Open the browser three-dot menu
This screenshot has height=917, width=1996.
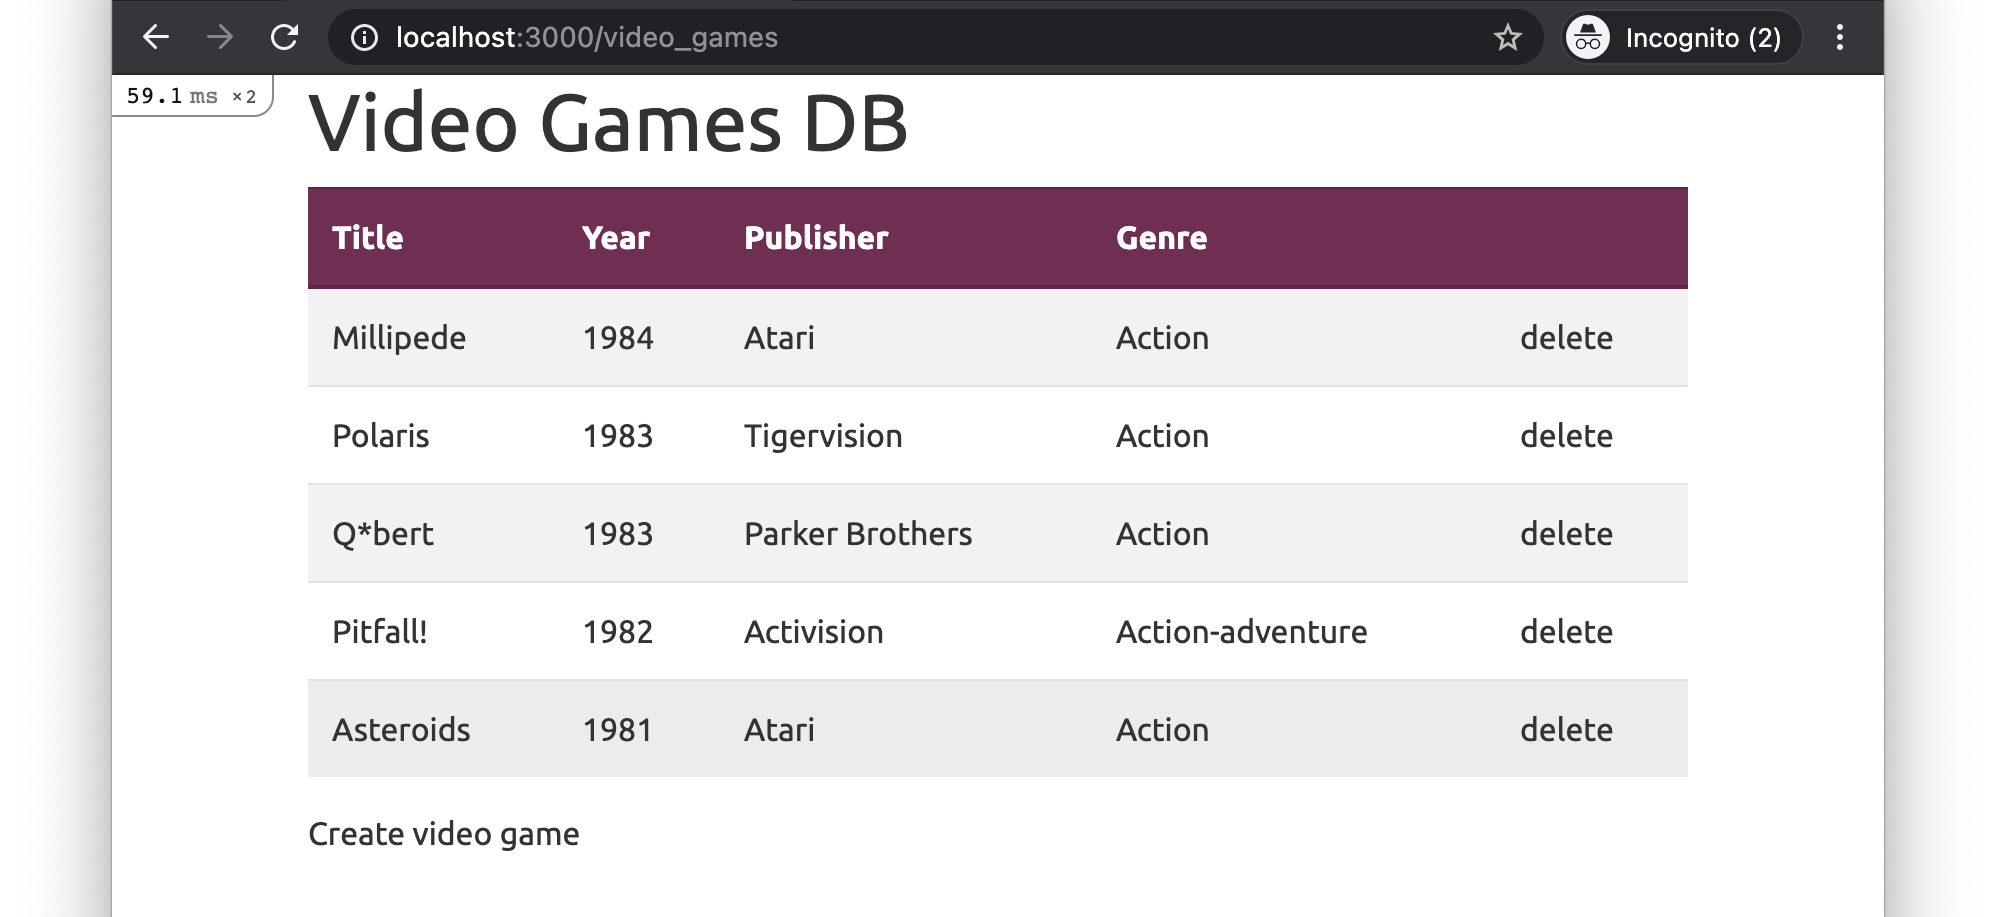[x=1839, y=38]
